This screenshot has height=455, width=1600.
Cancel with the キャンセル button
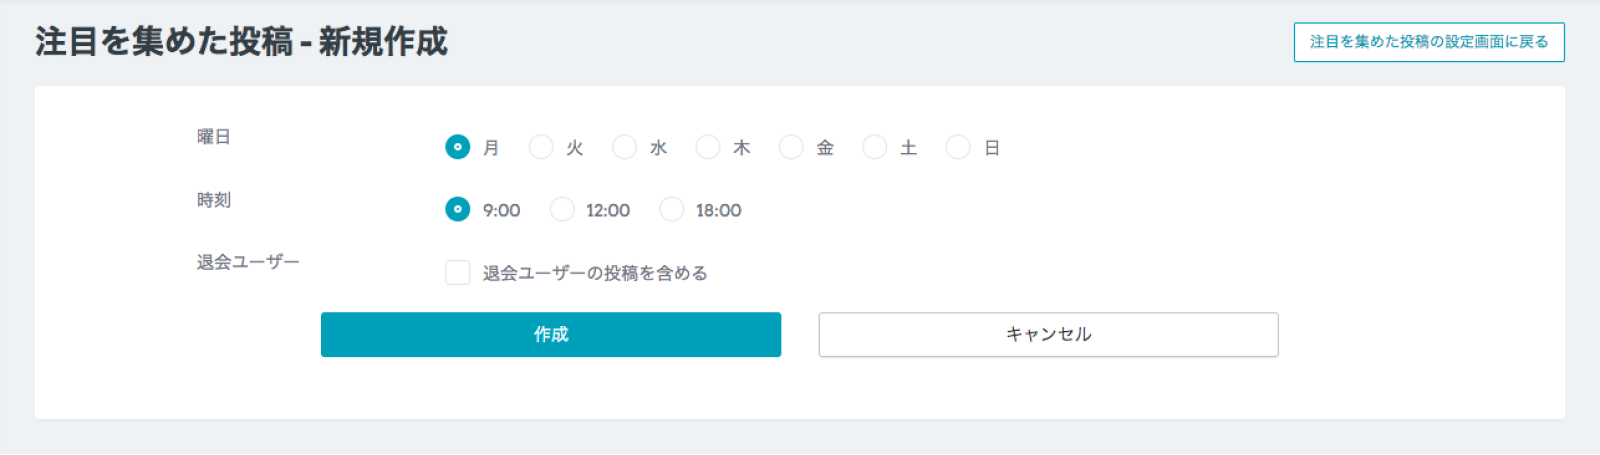tap(1048, 334)
